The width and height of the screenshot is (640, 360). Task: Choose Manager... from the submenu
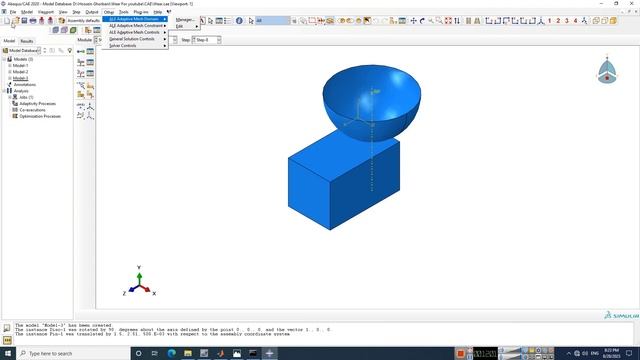point(185,20)
